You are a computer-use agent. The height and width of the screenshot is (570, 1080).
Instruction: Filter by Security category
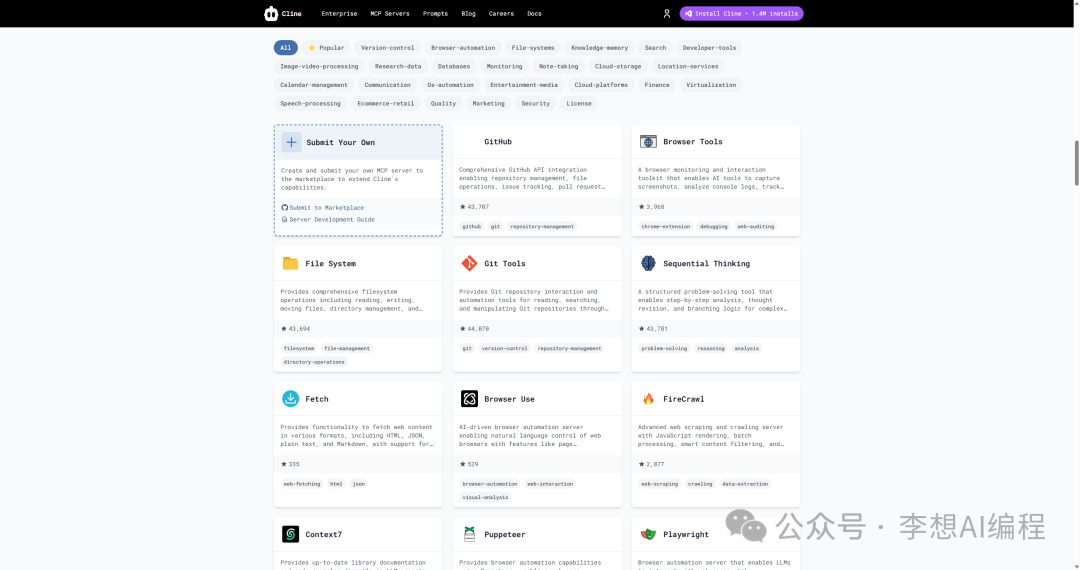coord(535,103)
